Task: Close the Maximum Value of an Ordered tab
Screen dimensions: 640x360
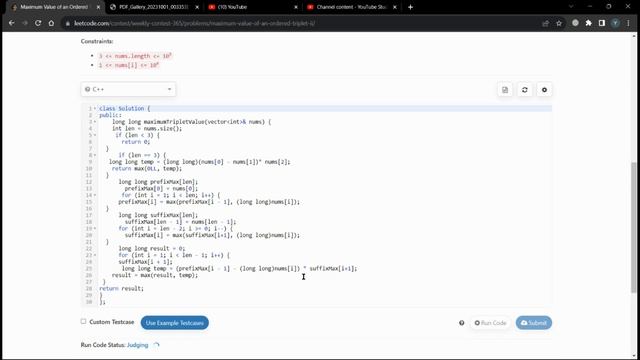Action: [98, 7]
